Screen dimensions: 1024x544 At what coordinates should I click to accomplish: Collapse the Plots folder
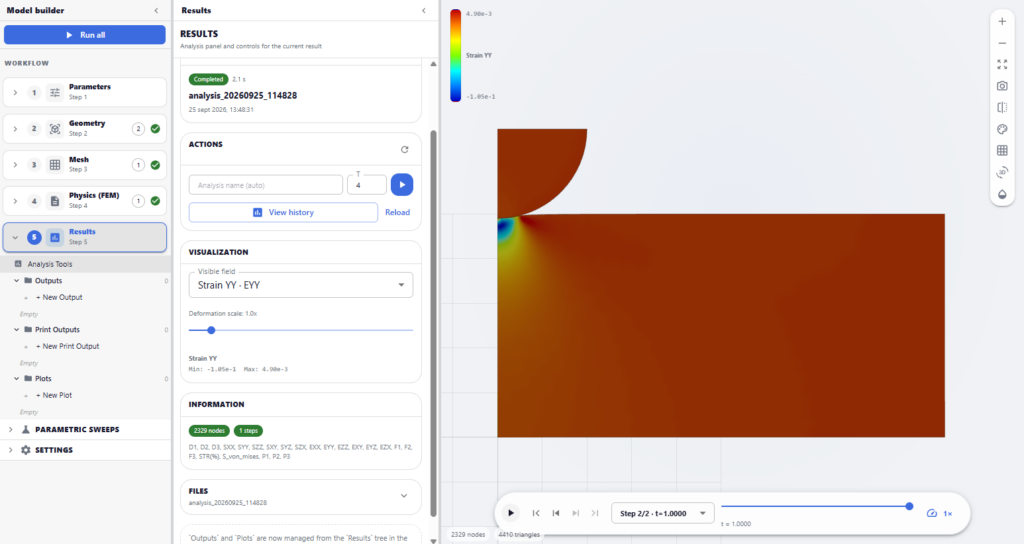[x=17, y=379]
